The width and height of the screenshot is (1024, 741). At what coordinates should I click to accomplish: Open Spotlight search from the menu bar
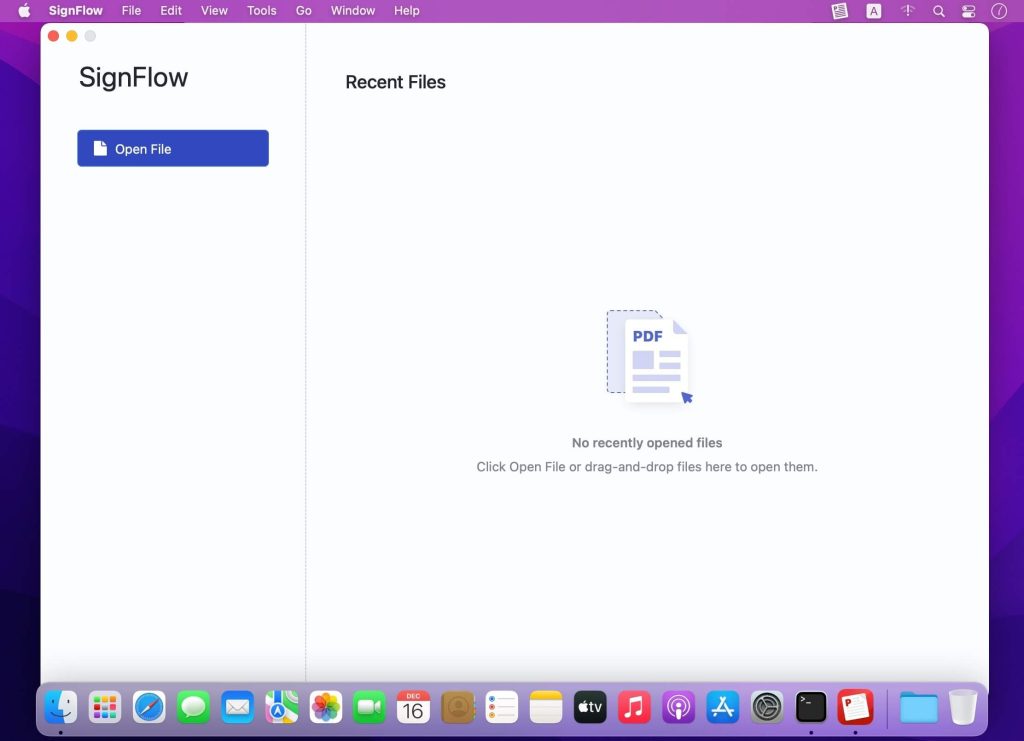[x=938, y=11]
